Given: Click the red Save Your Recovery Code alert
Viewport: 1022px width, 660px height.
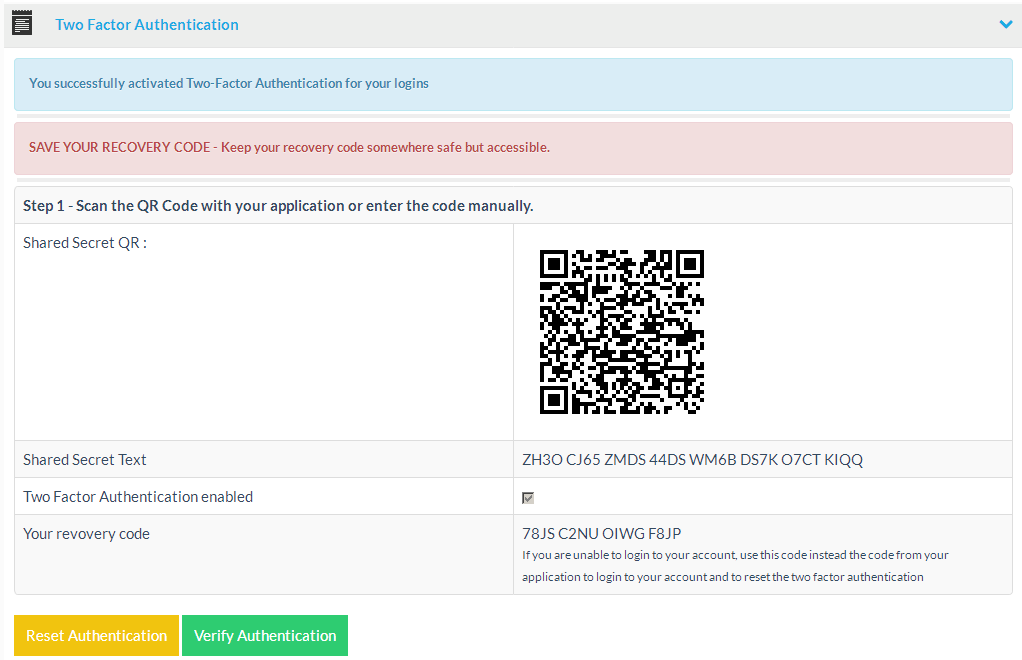Looking at the screenshot, I should tap(512, 148).
